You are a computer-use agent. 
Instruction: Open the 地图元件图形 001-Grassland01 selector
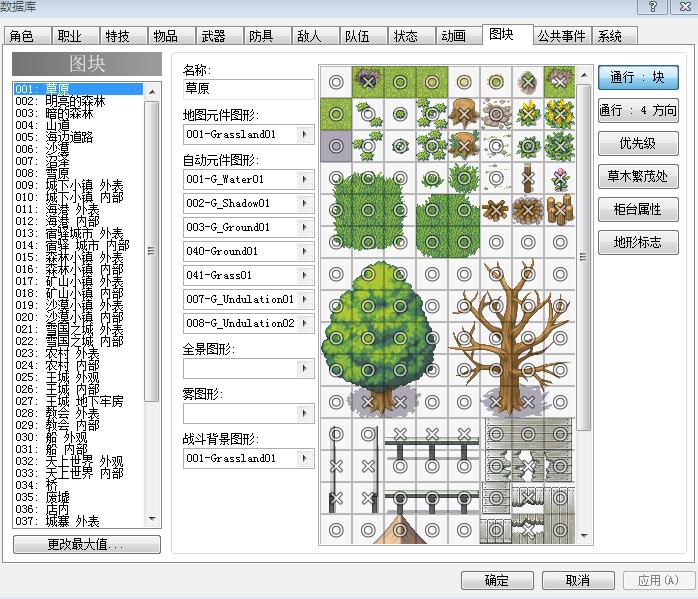[x=305, y=134]
